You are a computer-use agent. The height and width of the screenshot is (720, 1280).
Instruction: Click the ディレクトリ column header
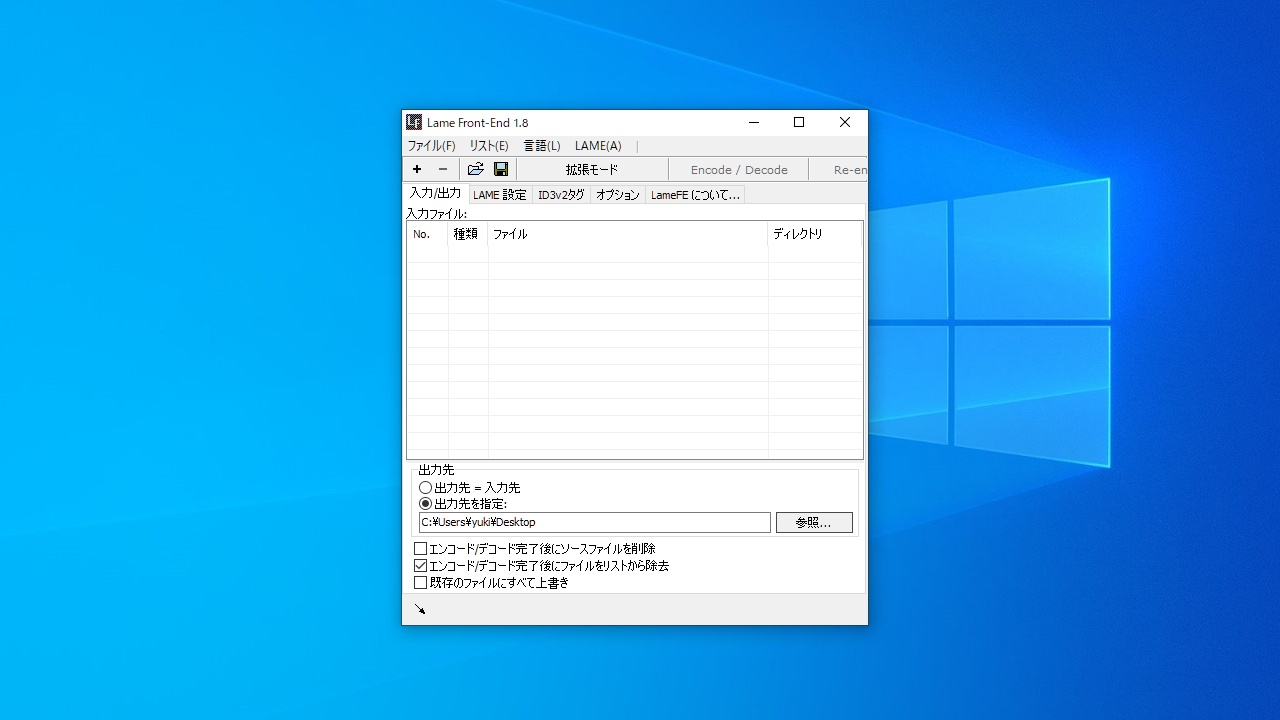tap(815, 234)
